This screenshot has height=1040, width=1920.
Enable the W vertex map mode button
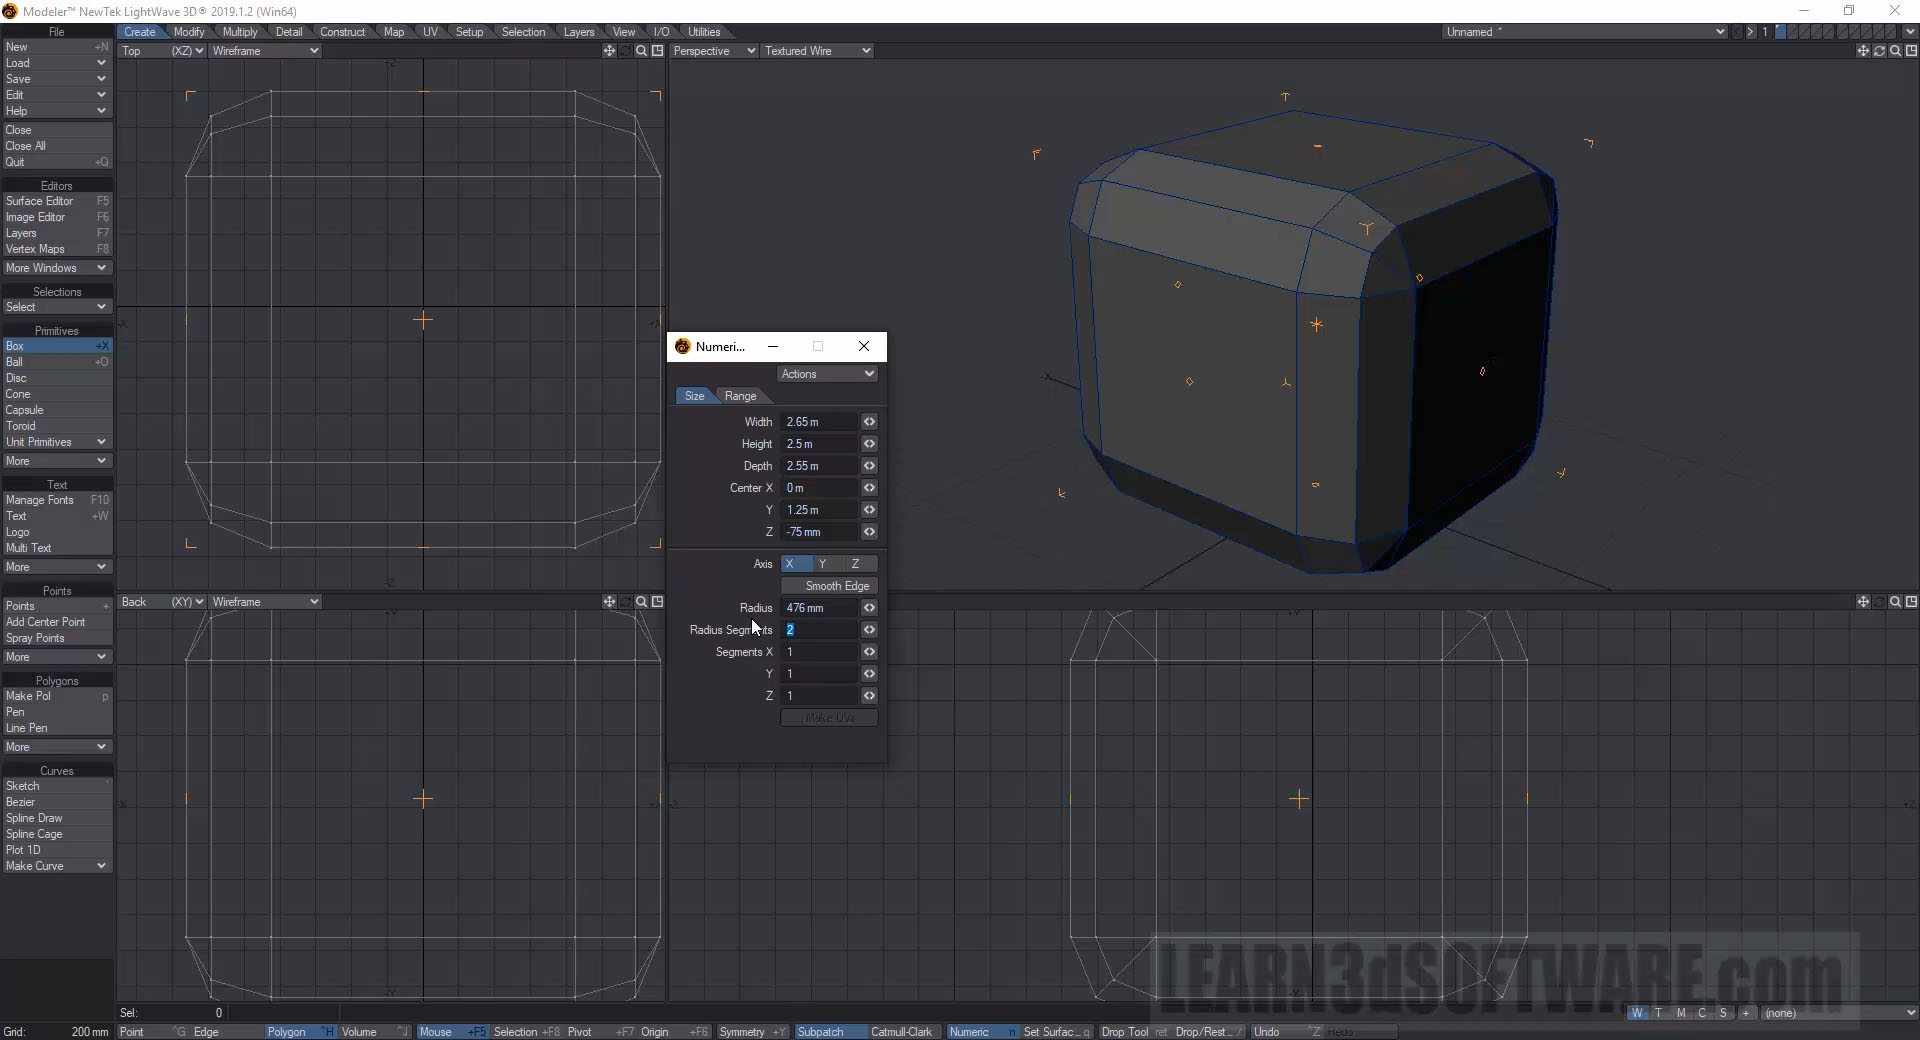coord(1636,1013)
